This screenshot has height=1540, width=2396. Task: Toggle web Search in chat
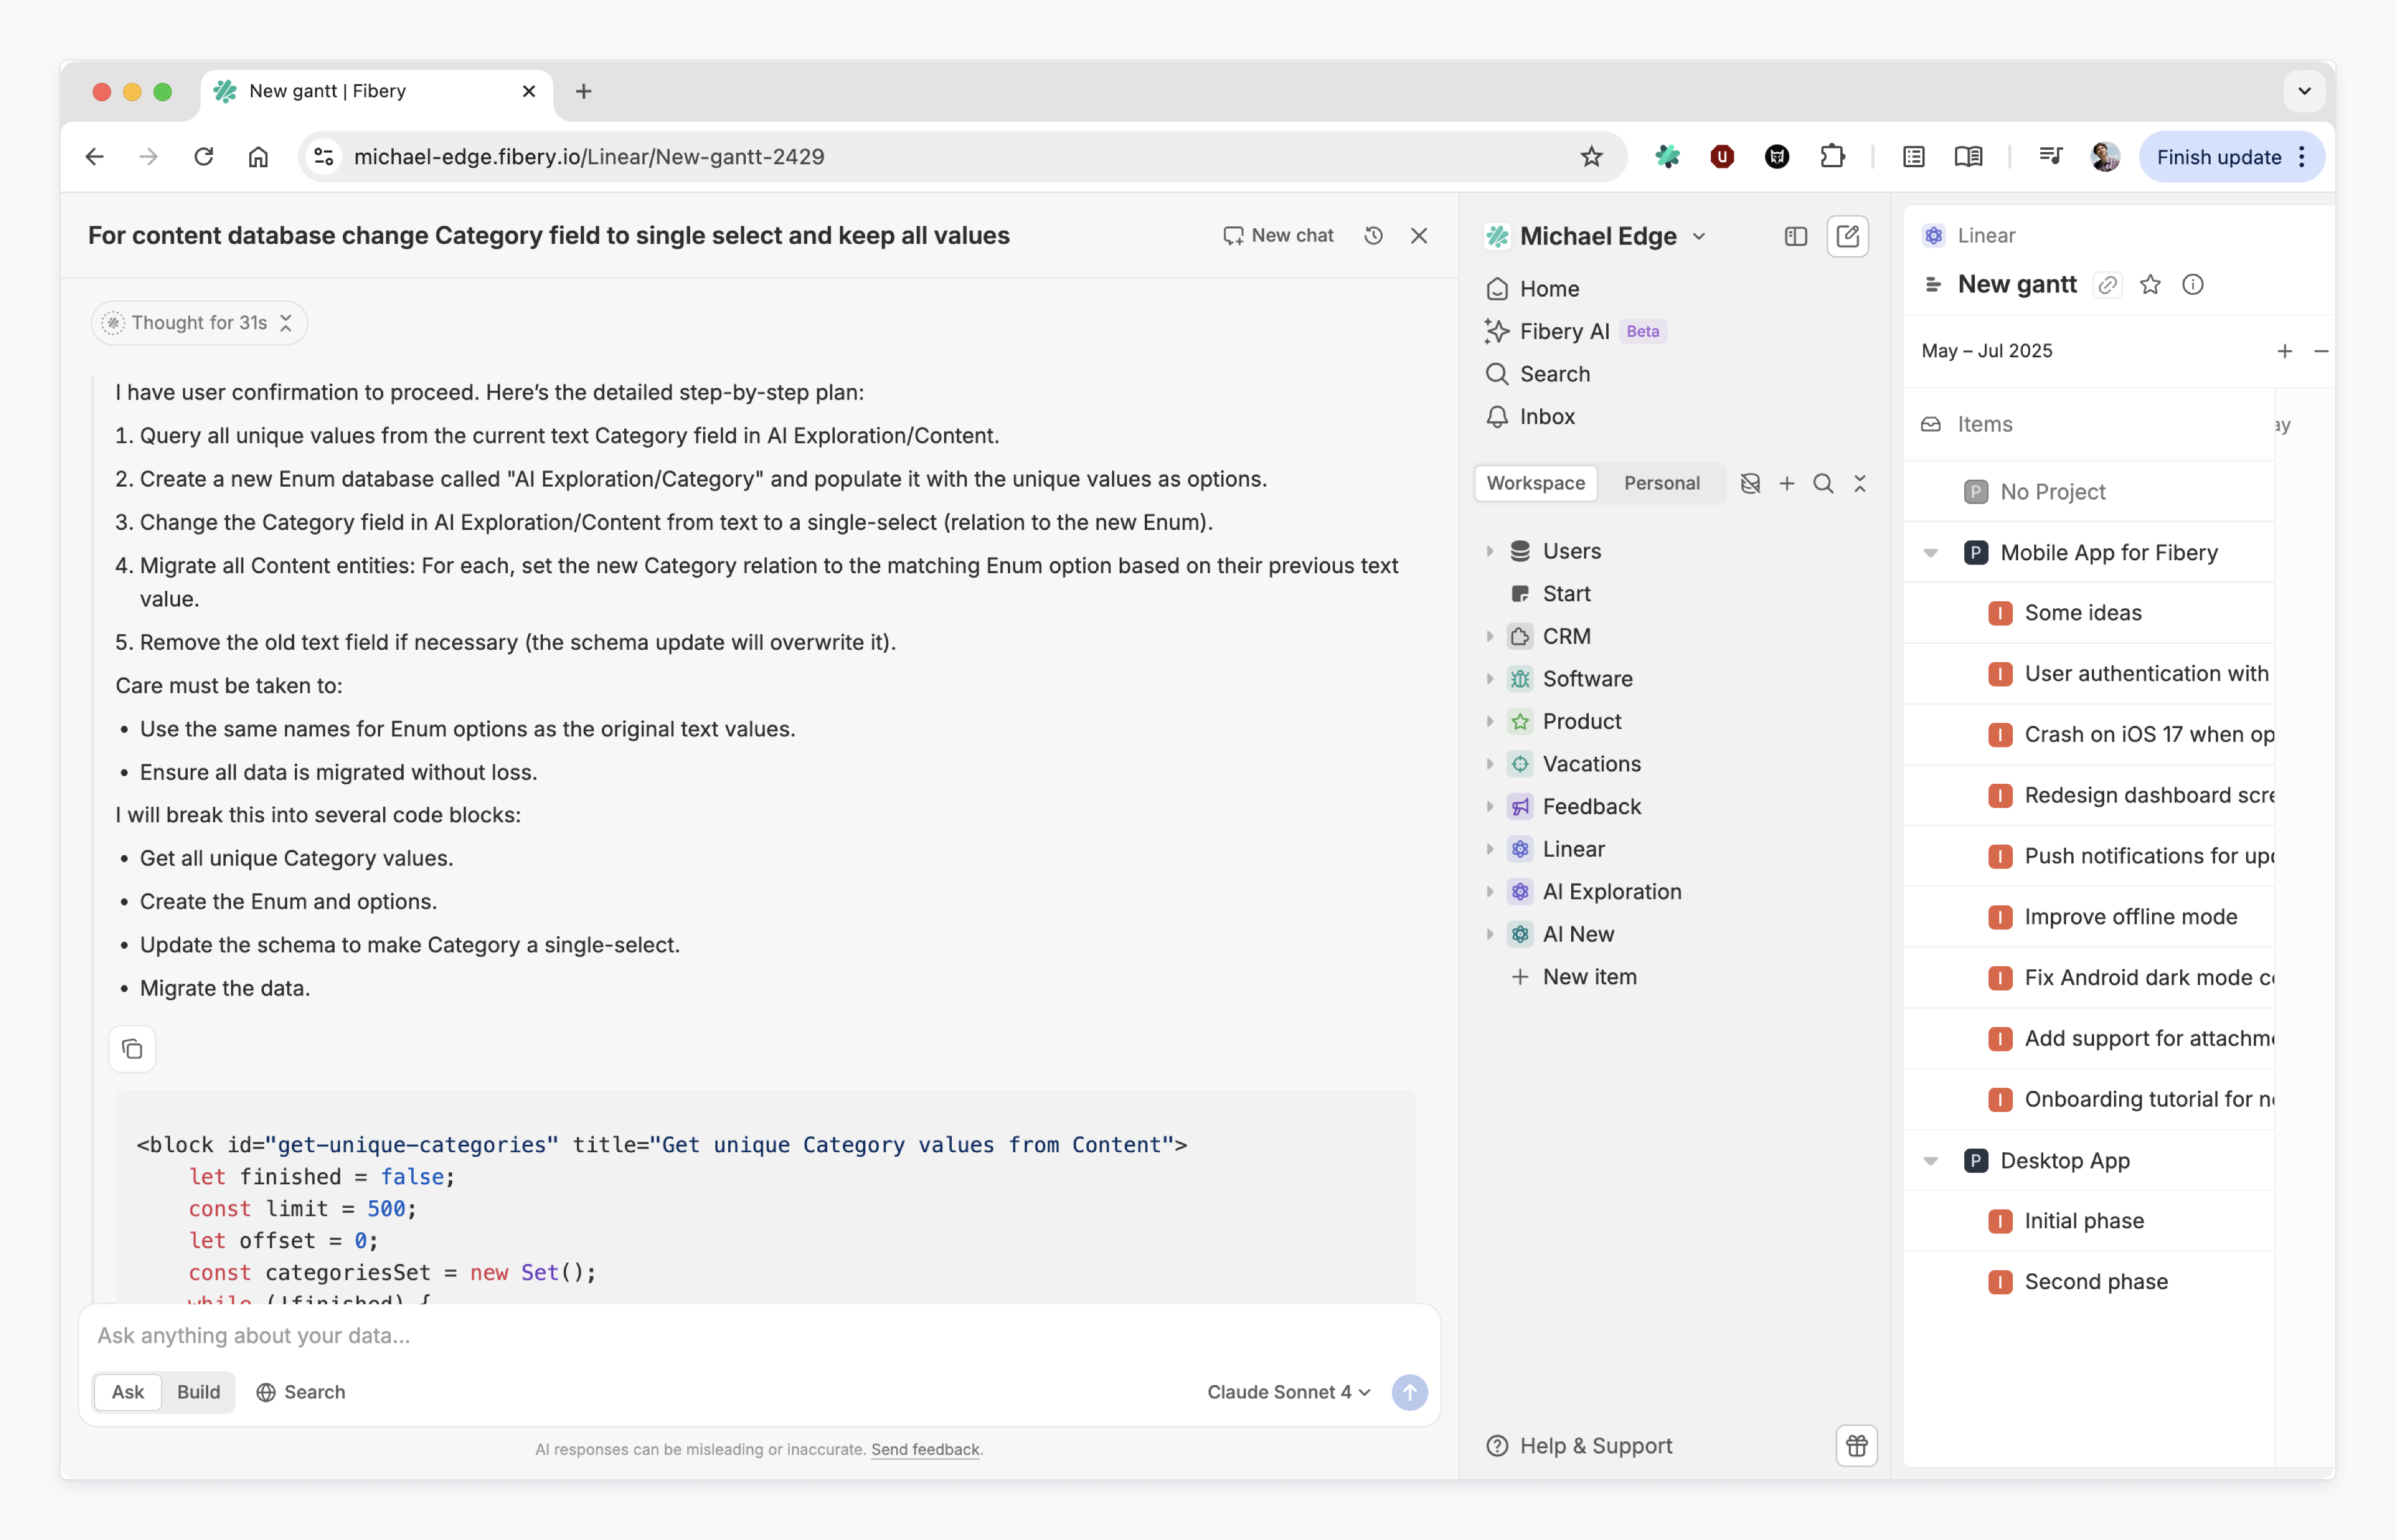(x=300, y=1392)
